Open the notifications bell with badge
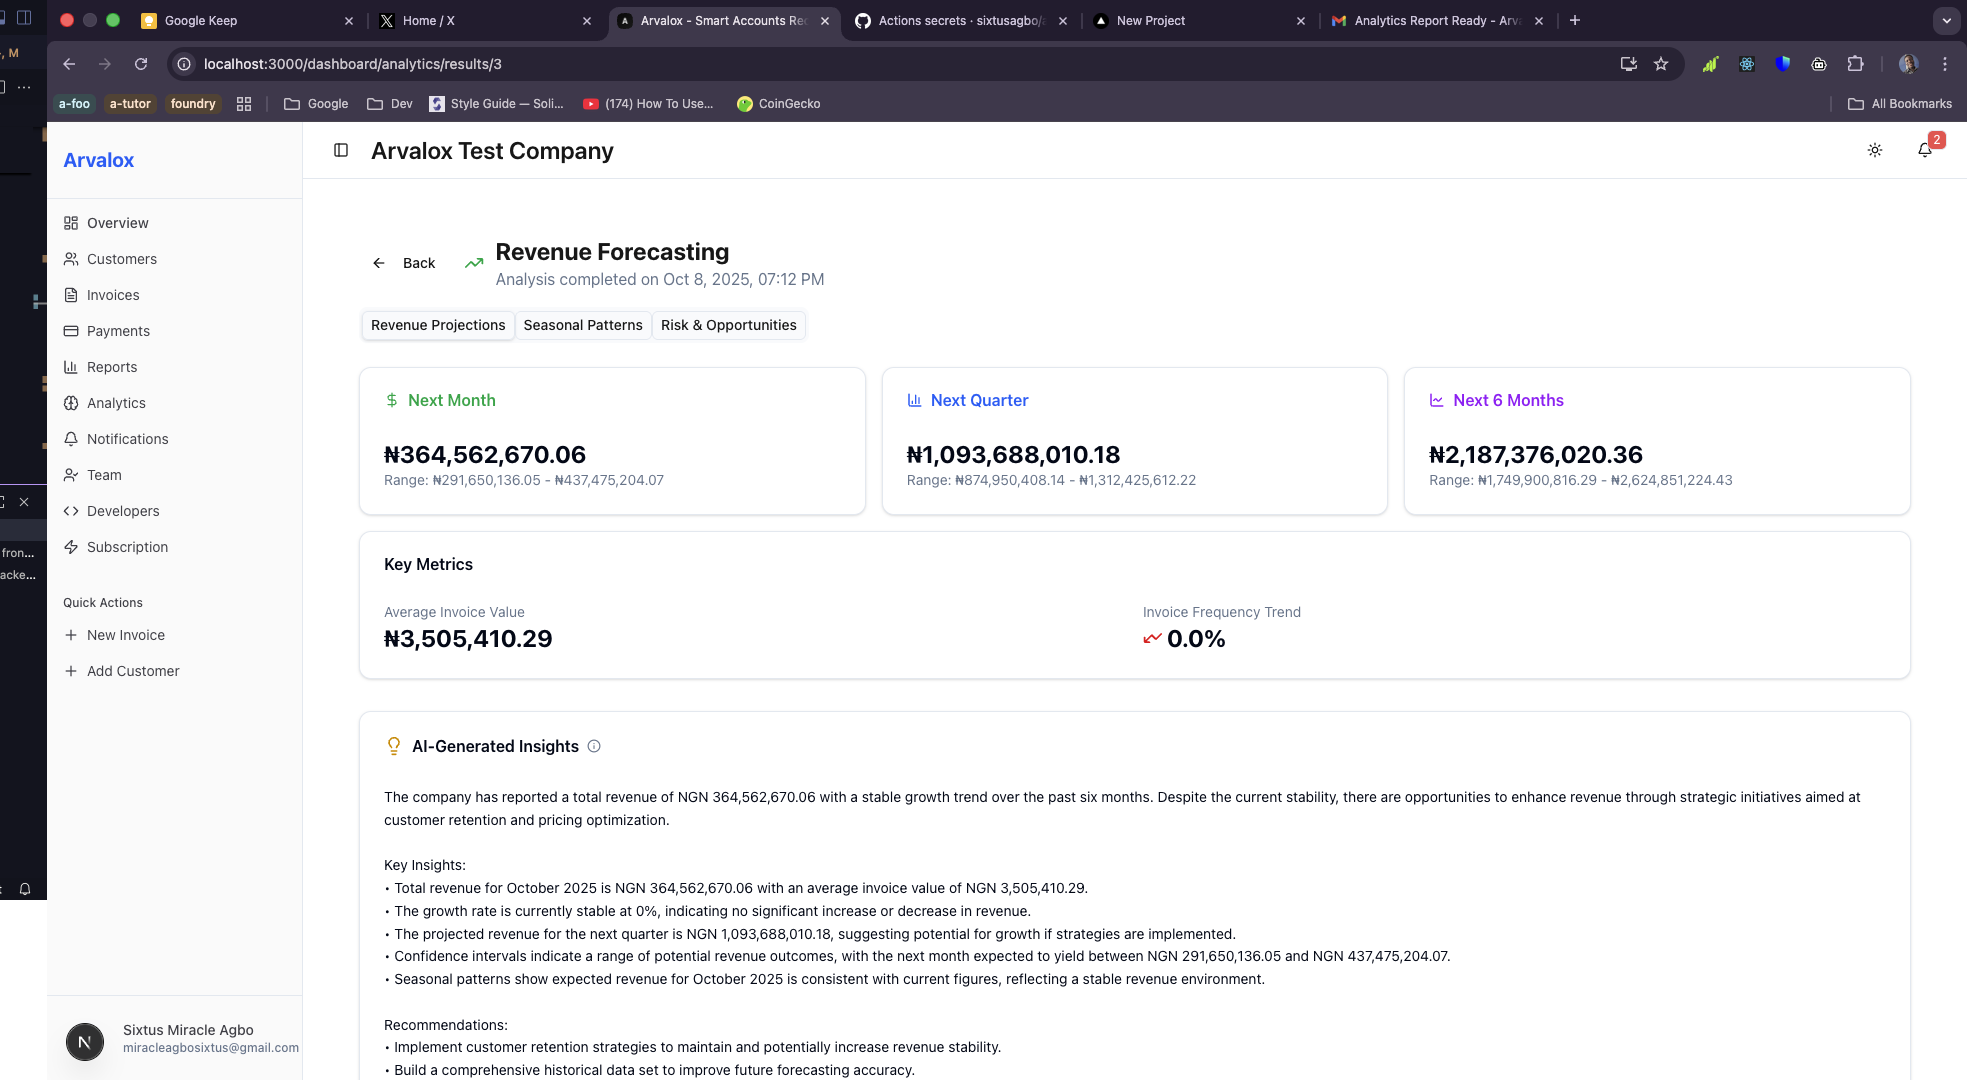Image resolution: width=1967 pixels, height=1080 pixels. (1925, 150)
